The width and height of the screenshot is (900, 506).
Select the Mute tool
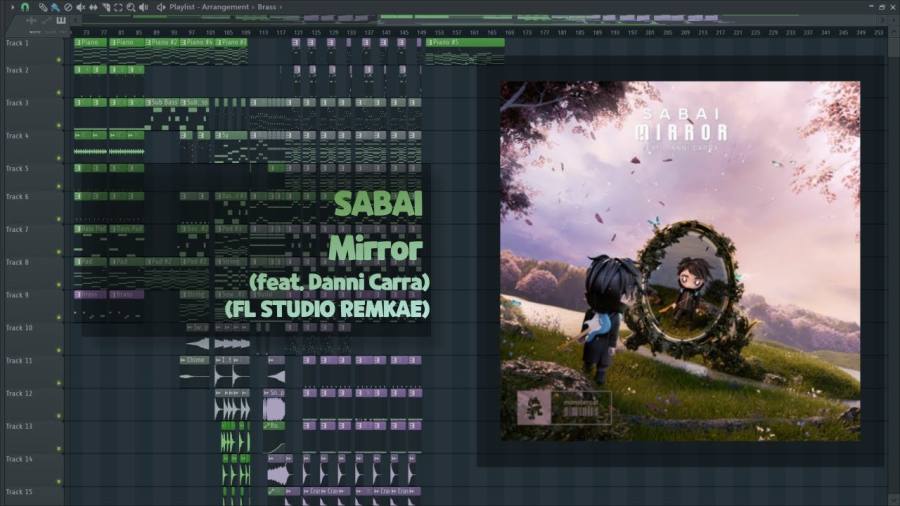(80, 7)
